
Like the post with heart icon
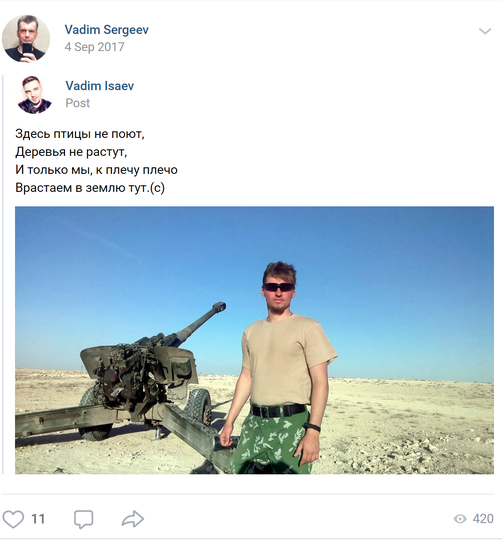click(13, 519)
